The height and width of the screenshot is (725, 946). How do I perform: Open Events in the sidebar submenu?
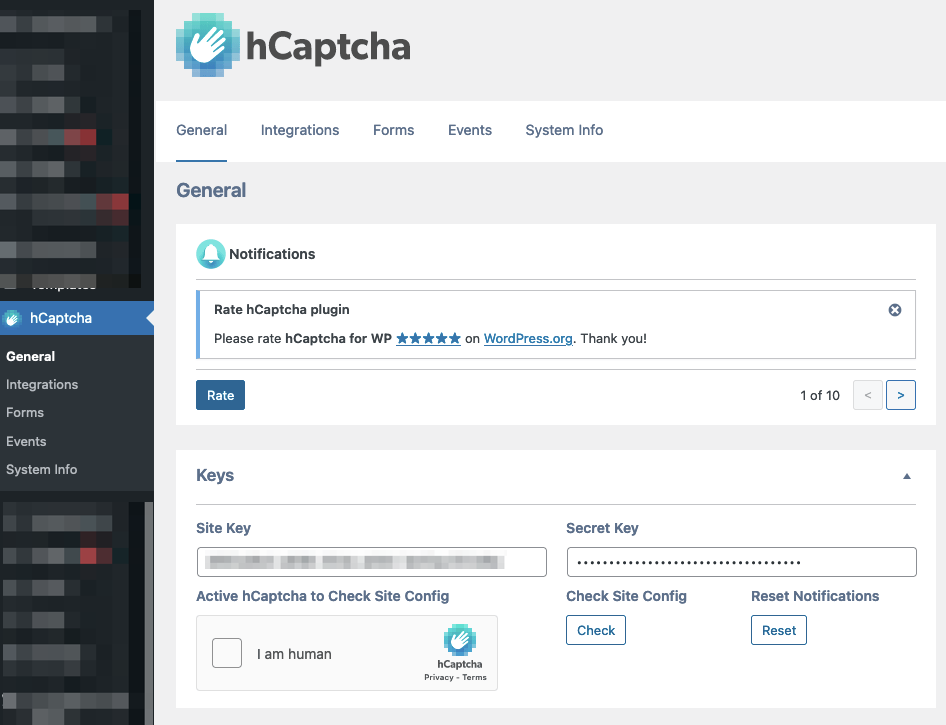point(26,442)
